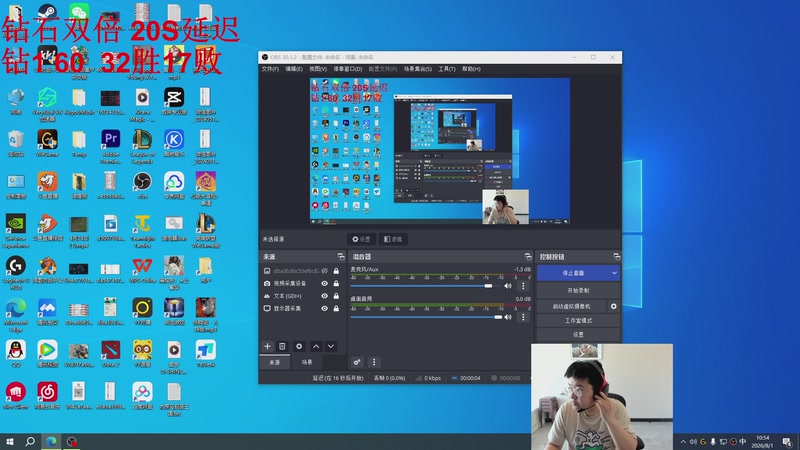Click the 停止直播 button
Image resolution: width=800 pixels, height=450 pixels.
click(573, 273)
